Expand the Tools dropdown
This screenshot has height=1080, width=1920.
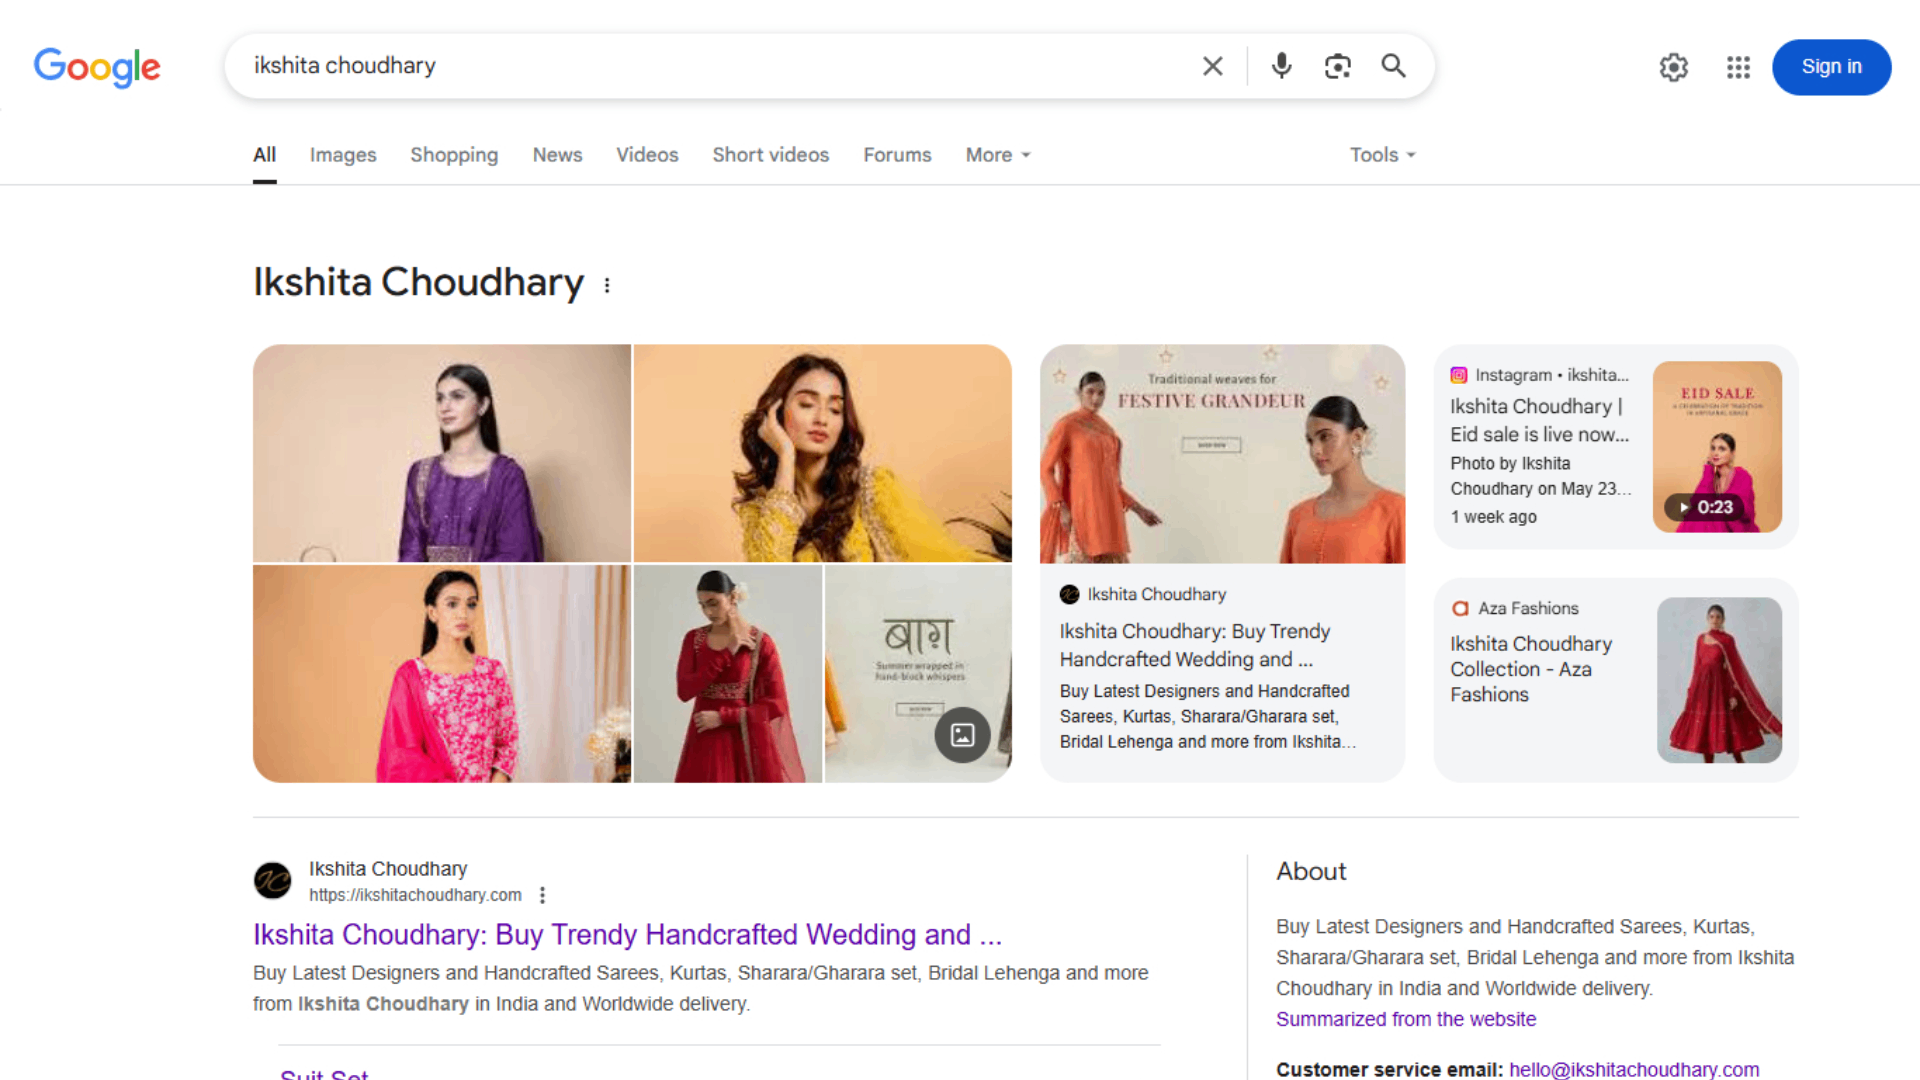tap(1382, 155)
